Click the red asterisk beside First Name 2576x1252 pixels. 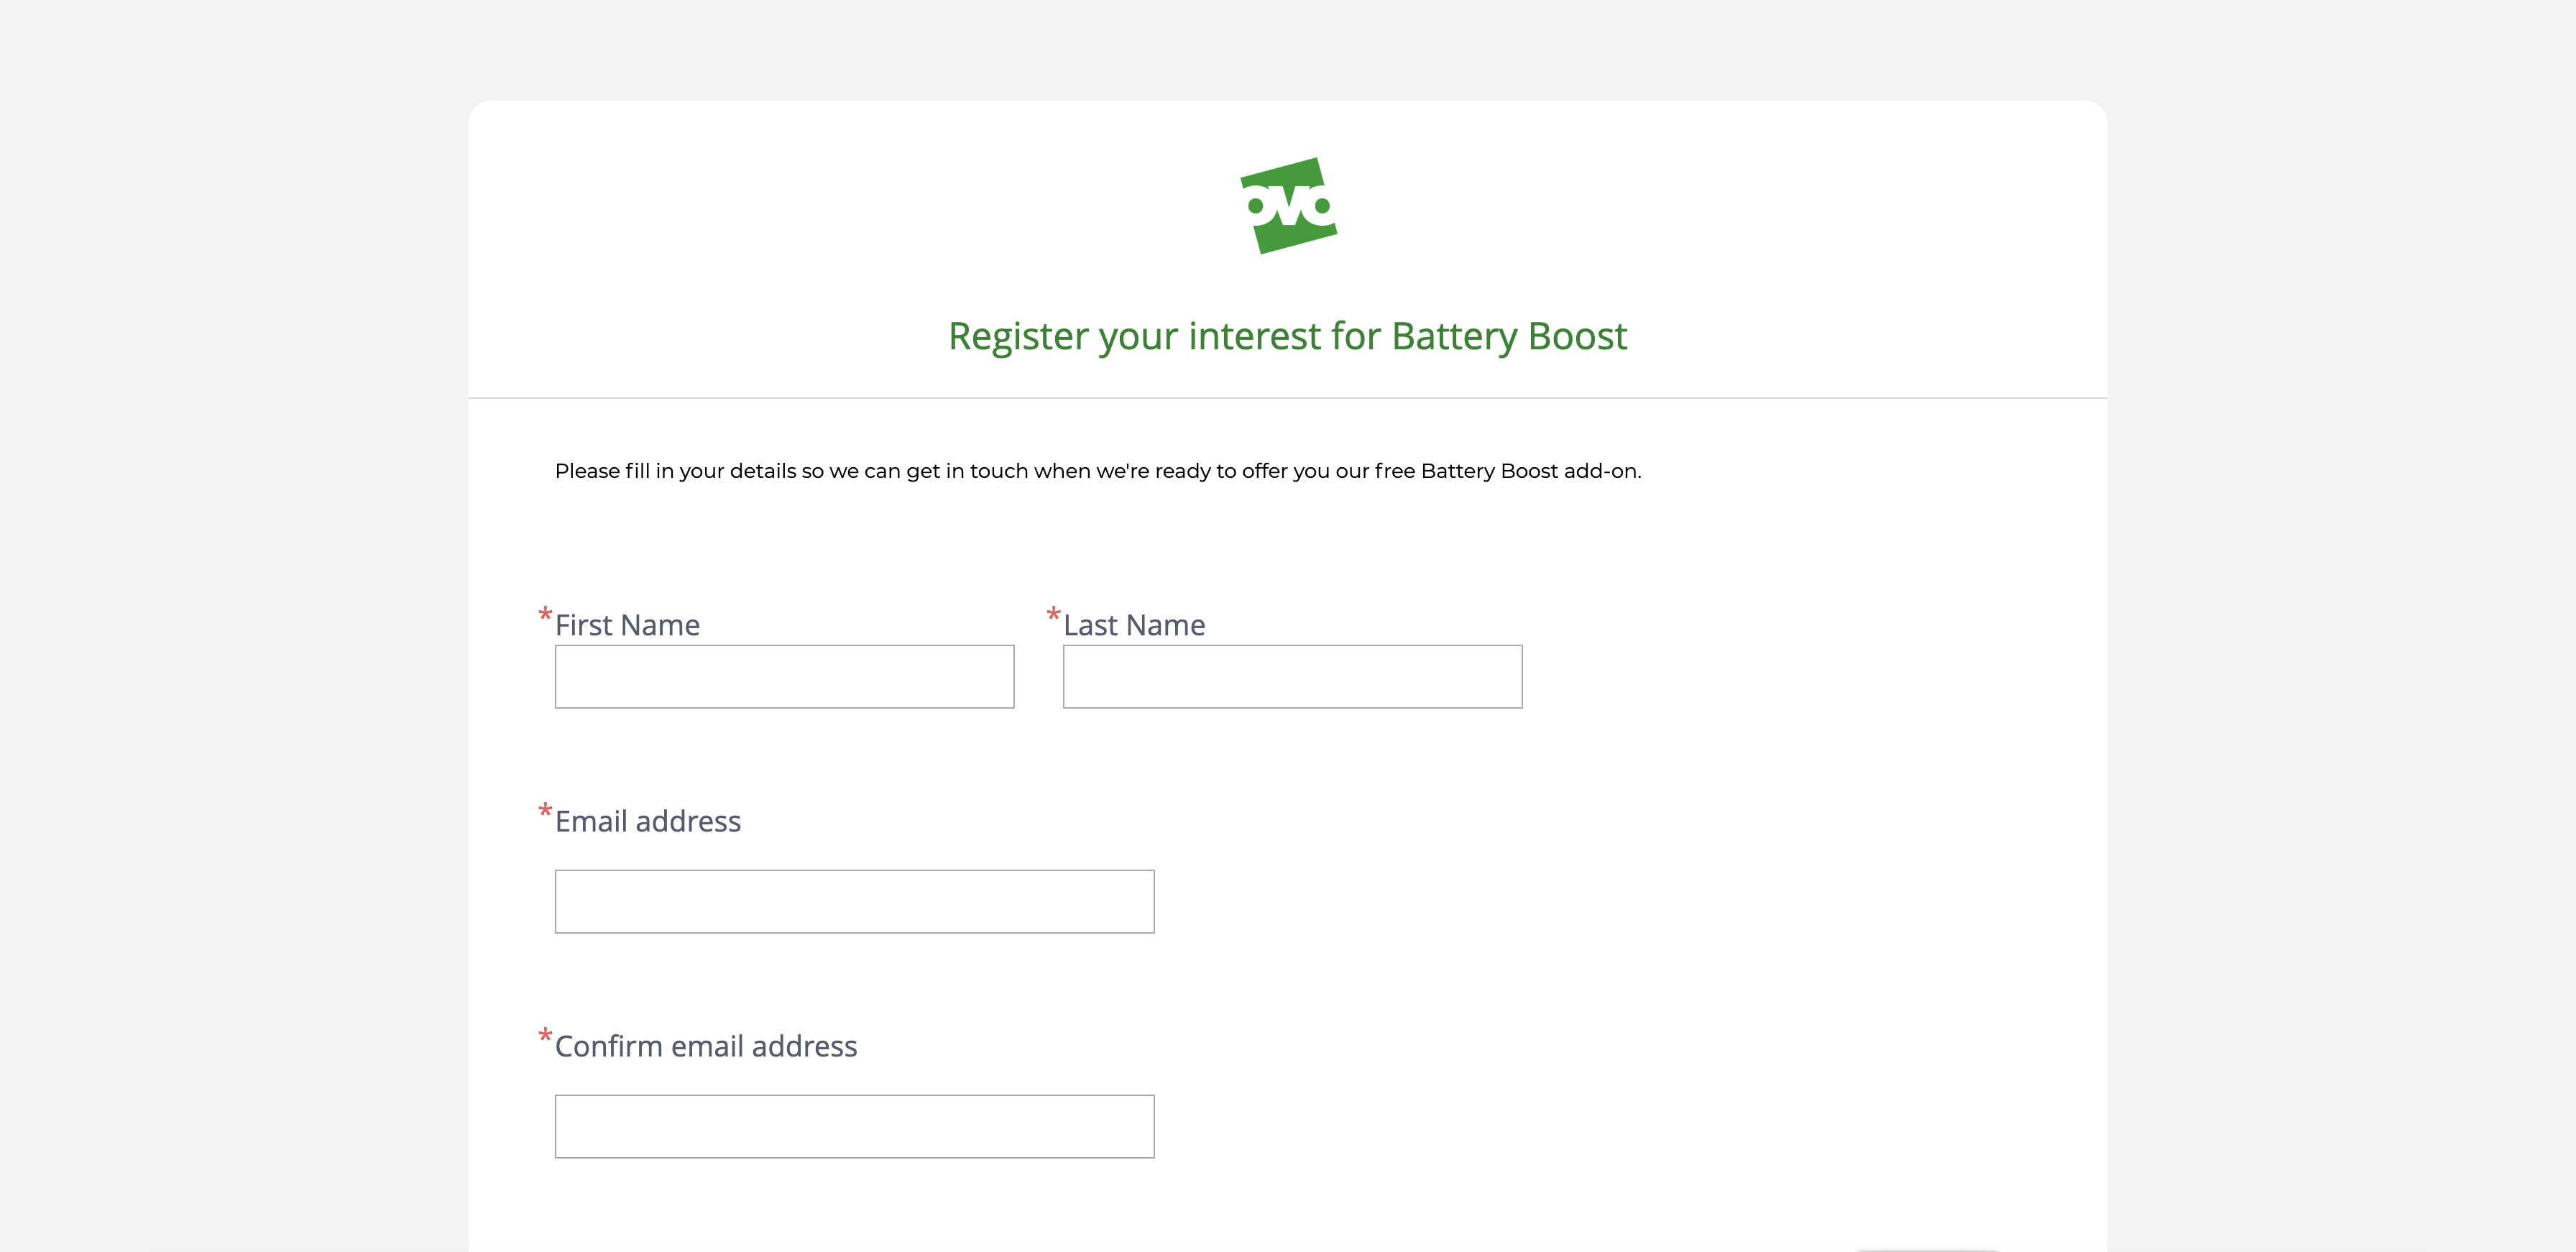[545, 613]
